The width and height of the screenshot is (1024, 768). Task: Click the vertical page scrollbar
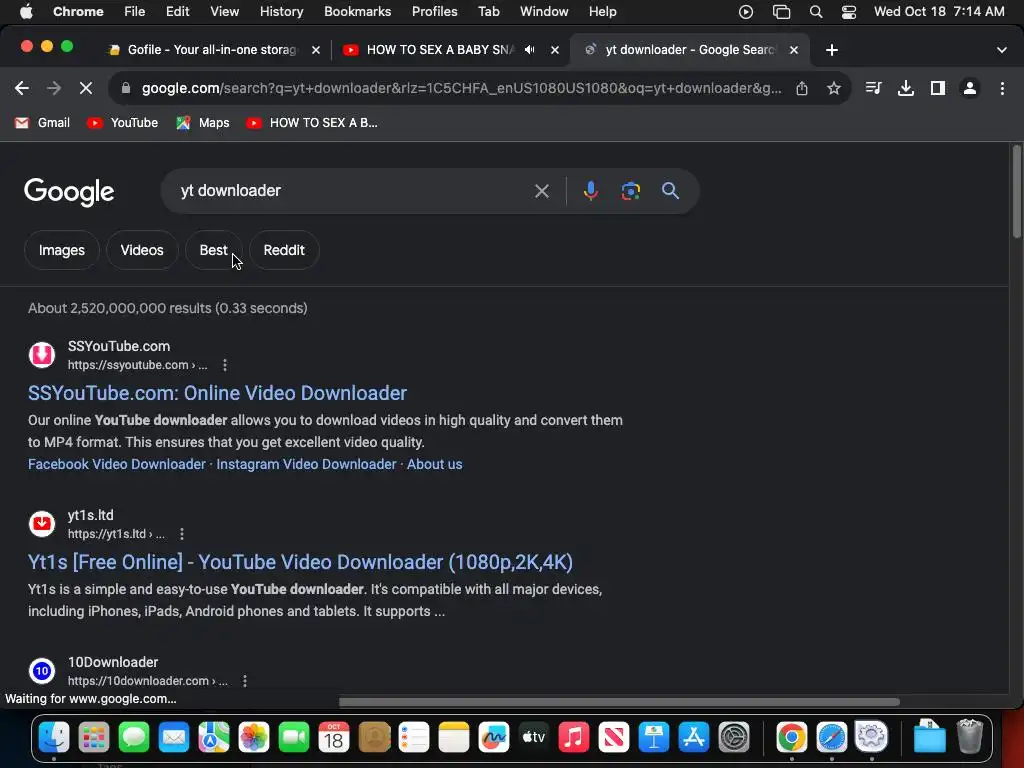coord(1017,193)
